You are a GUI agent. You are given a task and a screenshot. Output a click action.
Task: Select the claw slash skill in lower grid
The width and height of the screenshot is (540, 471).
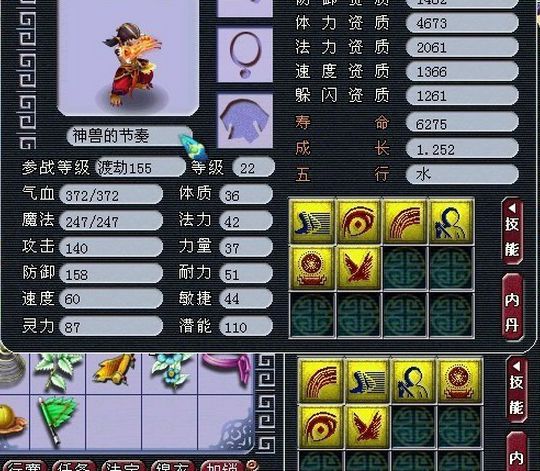pyautogui.click(x=320, y=381)
